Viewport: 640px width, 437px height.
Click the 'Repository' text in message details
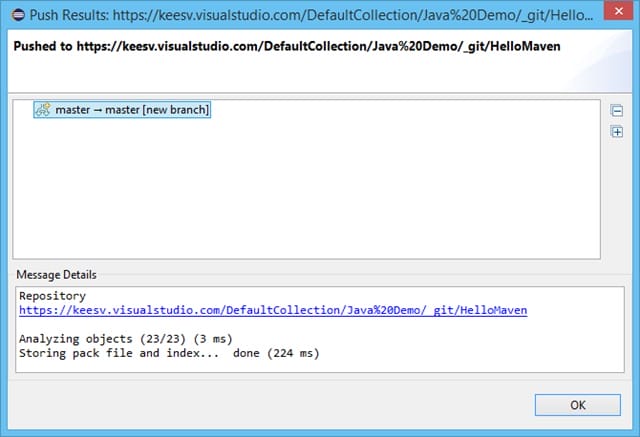52,296
